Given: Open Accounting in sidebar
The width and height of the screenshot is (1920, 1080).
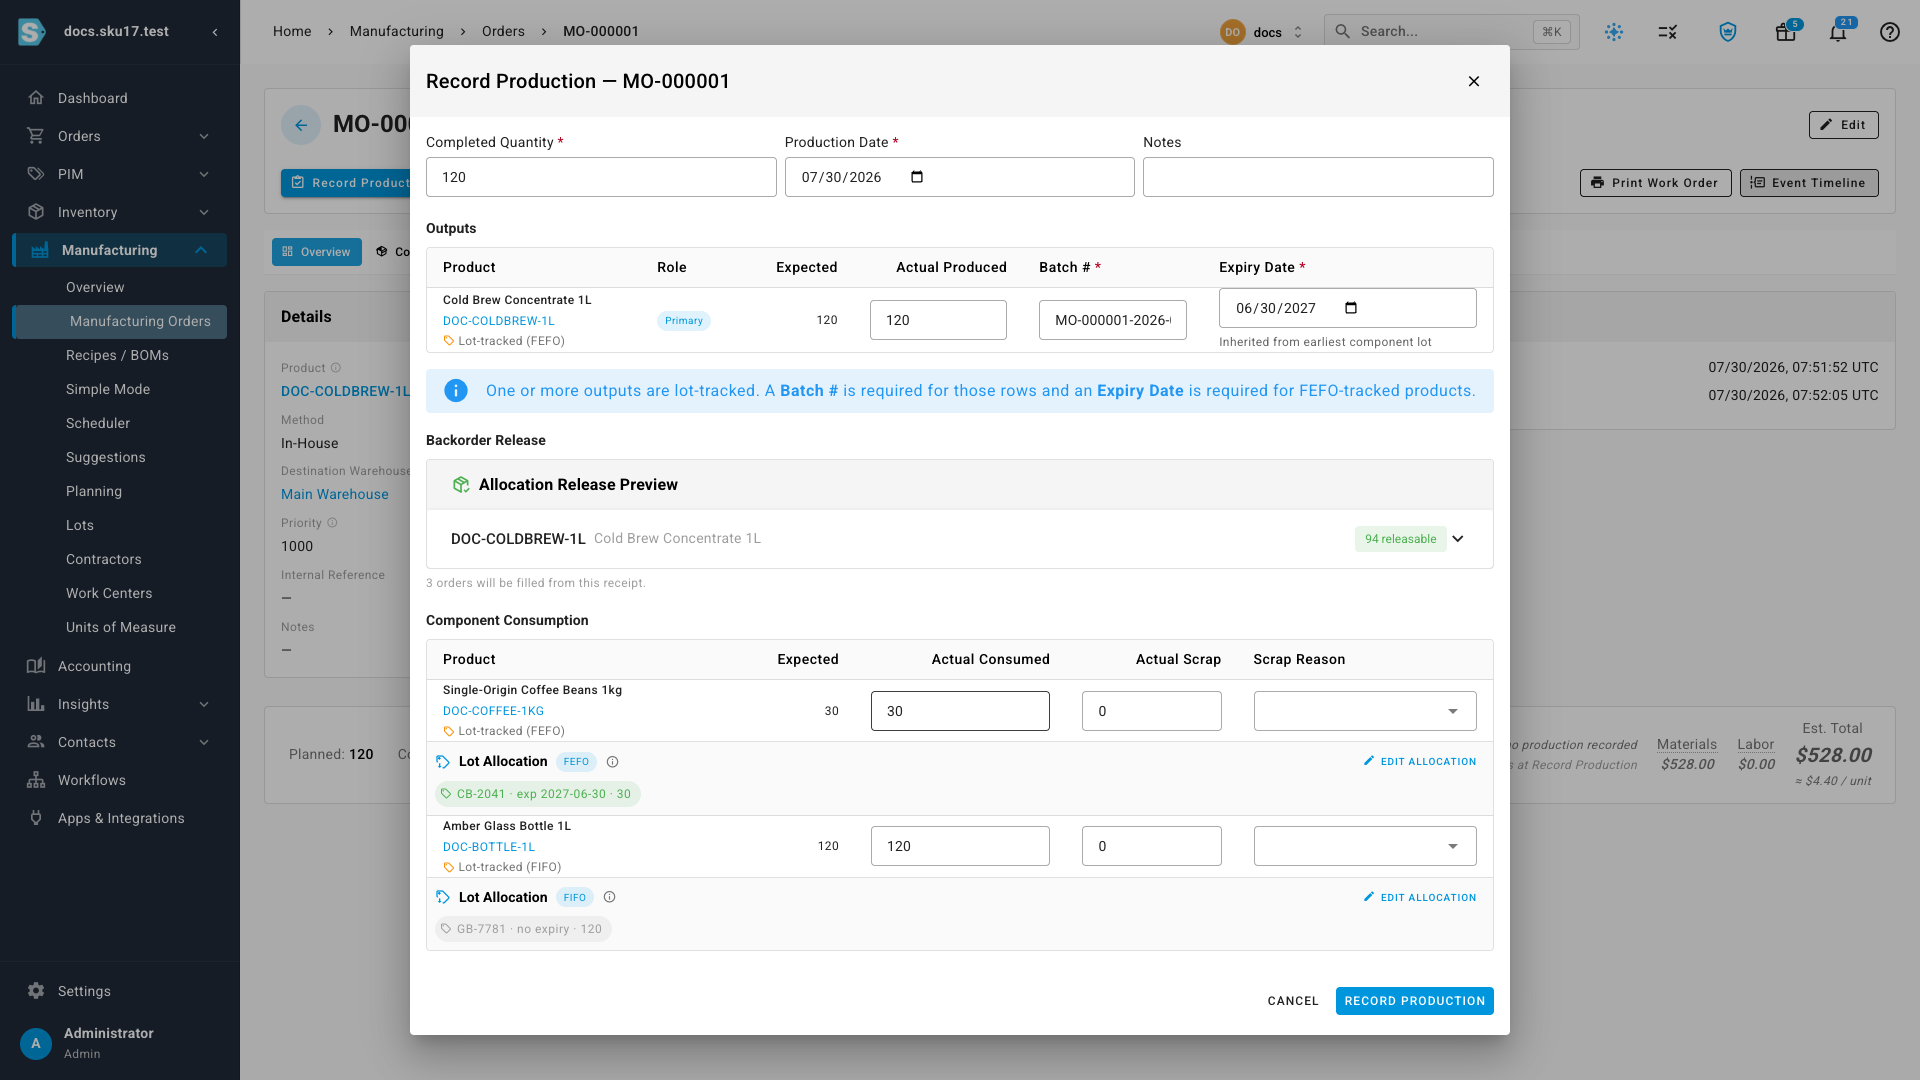Looking at the screenshot, I should click(x=120, y=666).
